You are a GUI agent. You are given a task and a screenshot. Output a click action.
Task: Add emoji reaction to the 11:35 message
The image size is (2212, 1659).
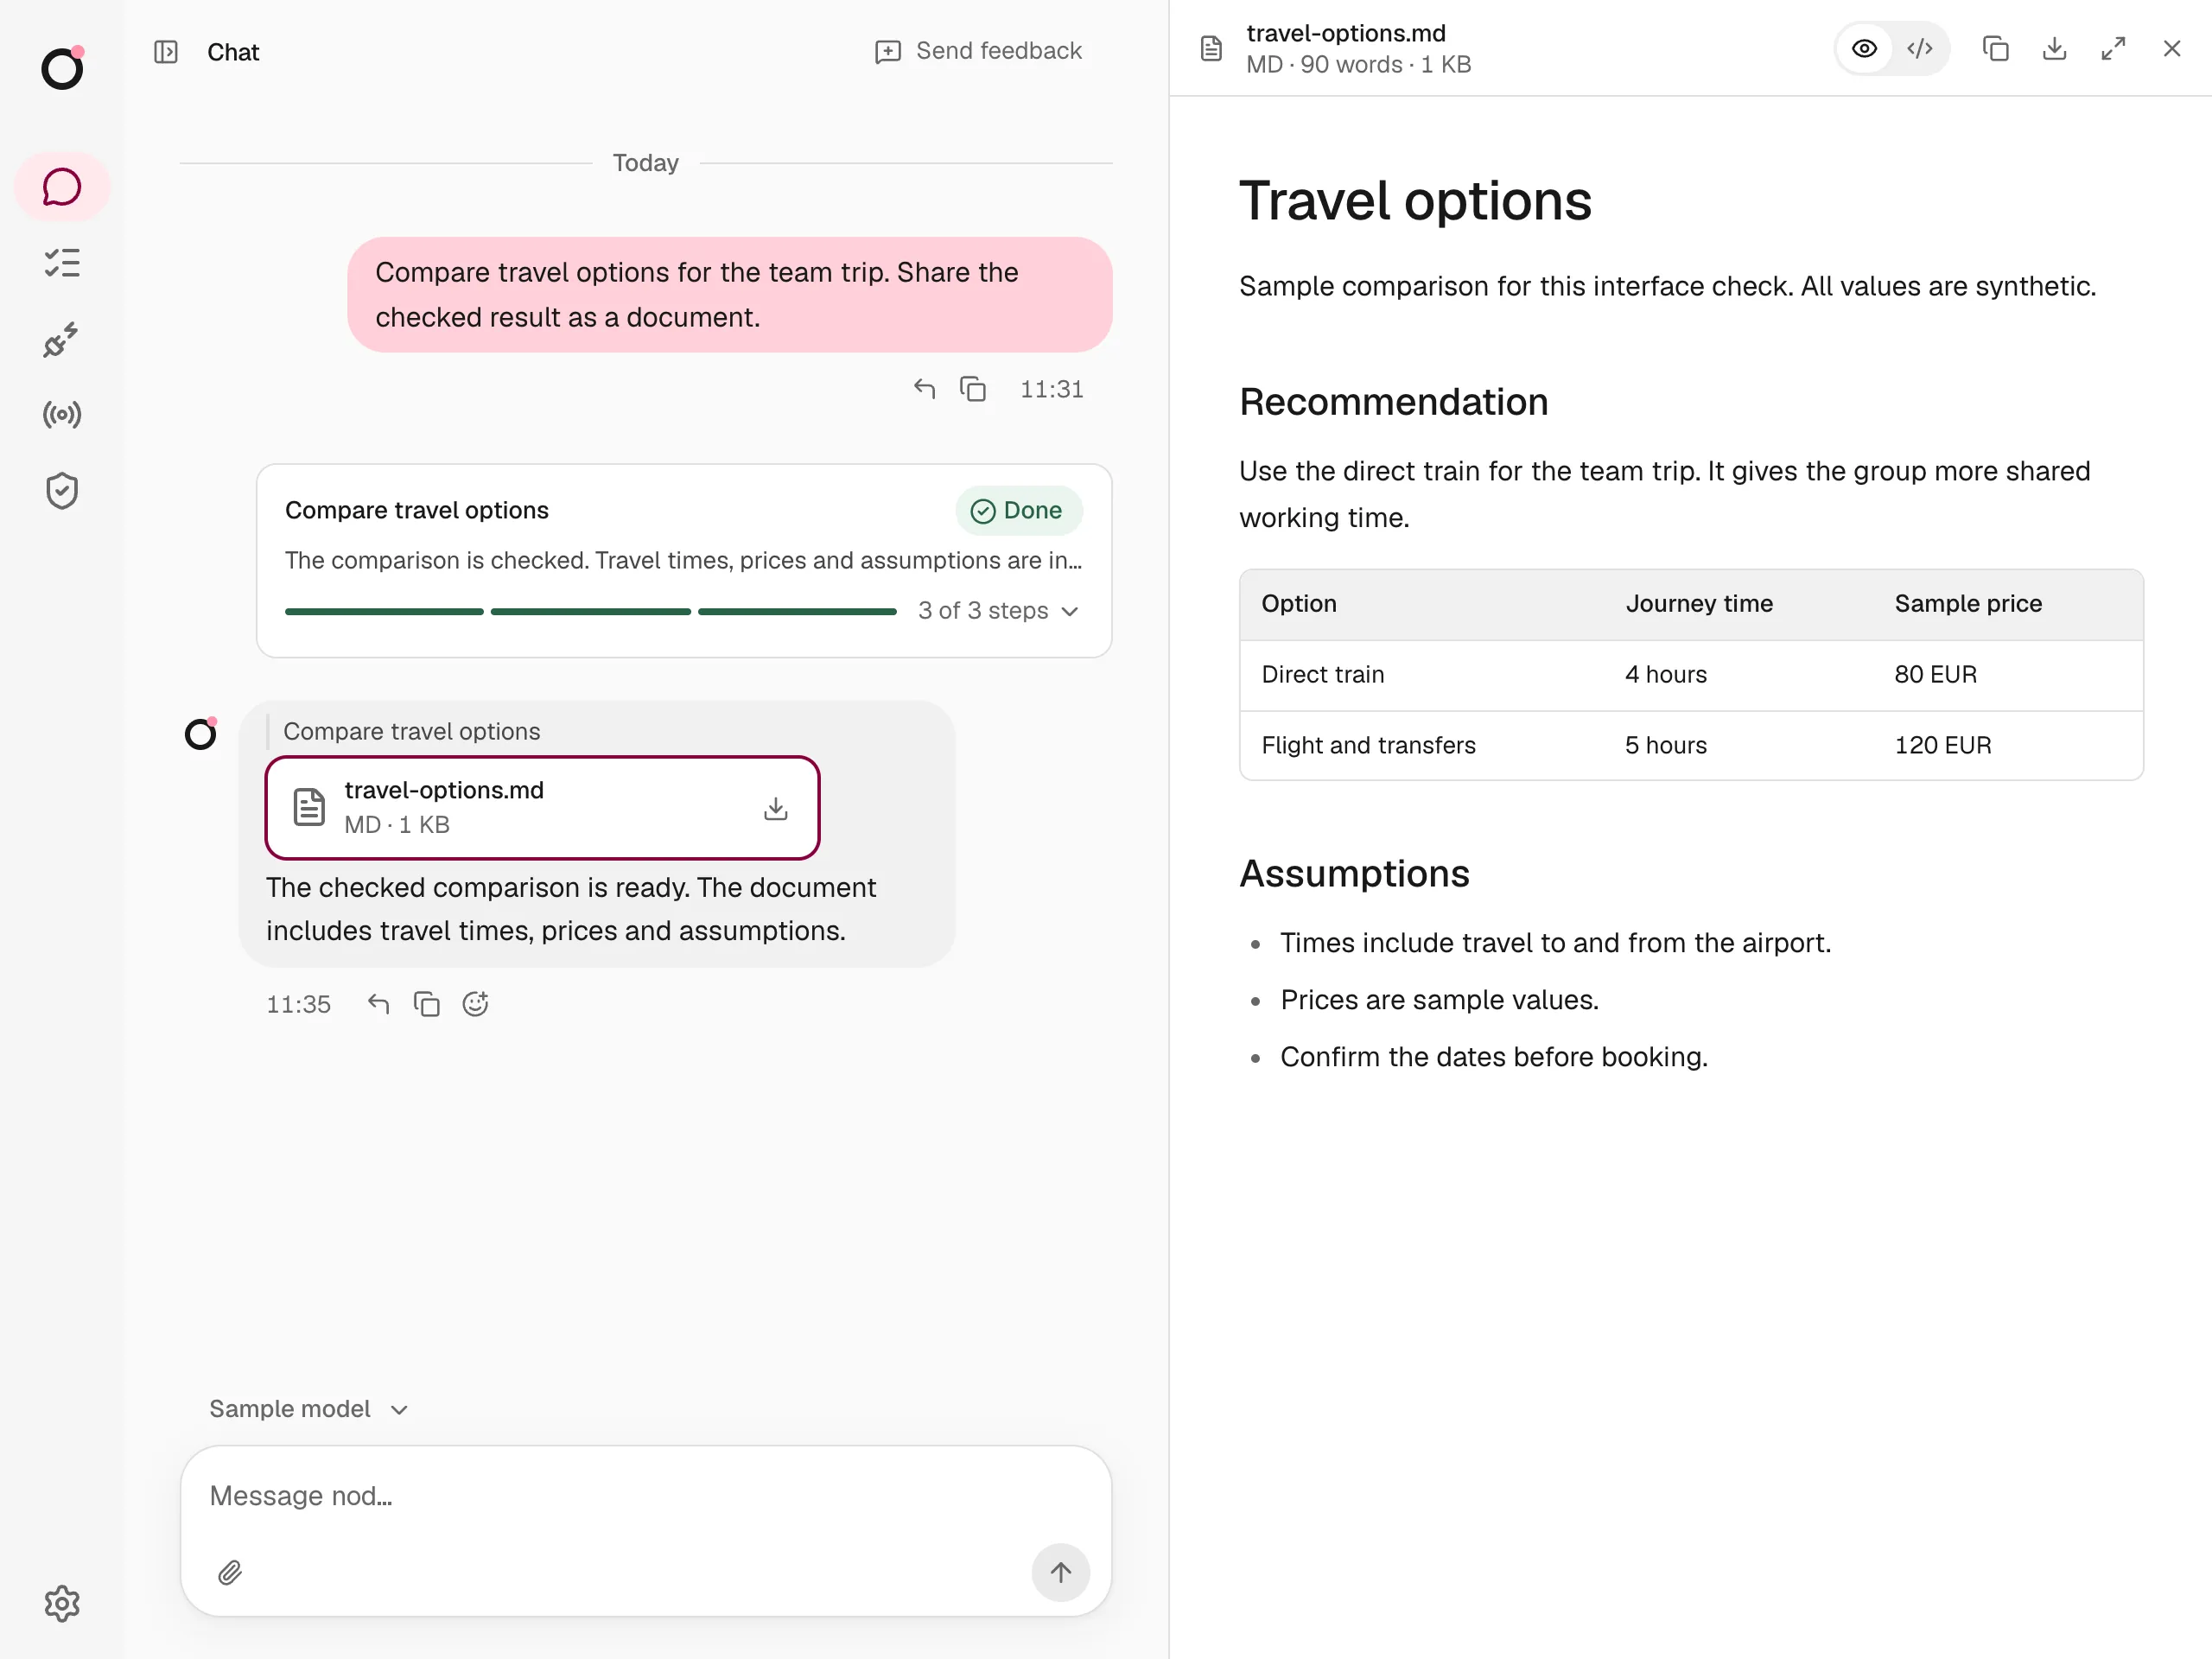(x=475, y=1003)
